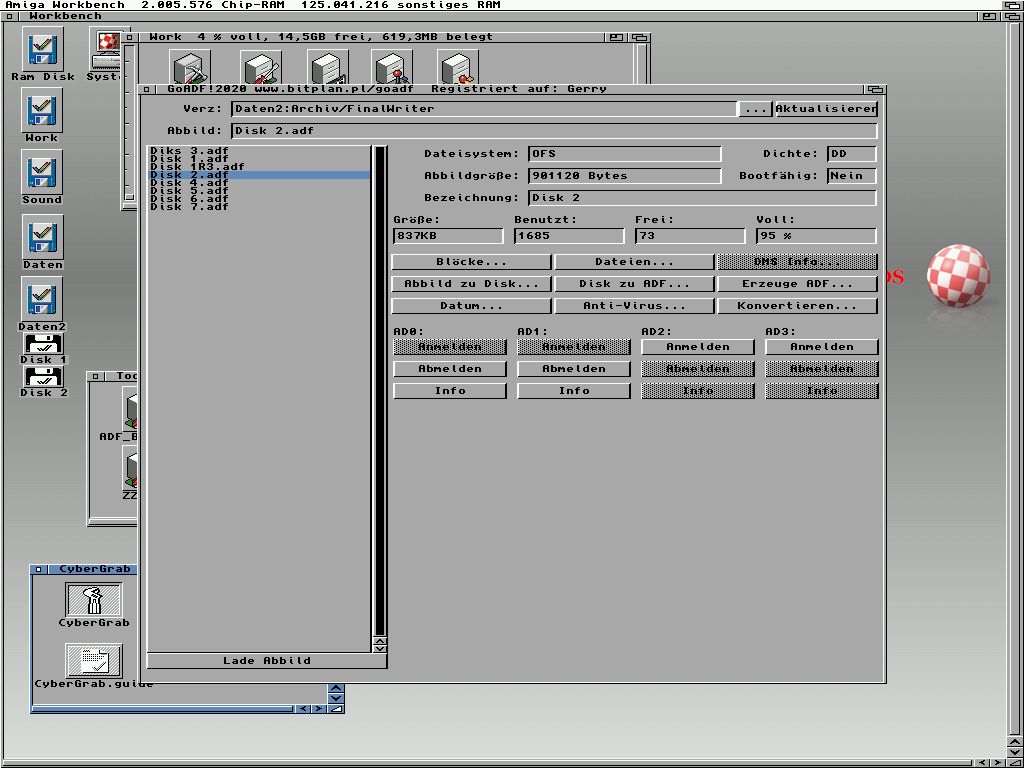Click the Abbildgröße value 901120 Bytes
The width and height of the screenshot is (1024, 768).
(x=624, y=176)
